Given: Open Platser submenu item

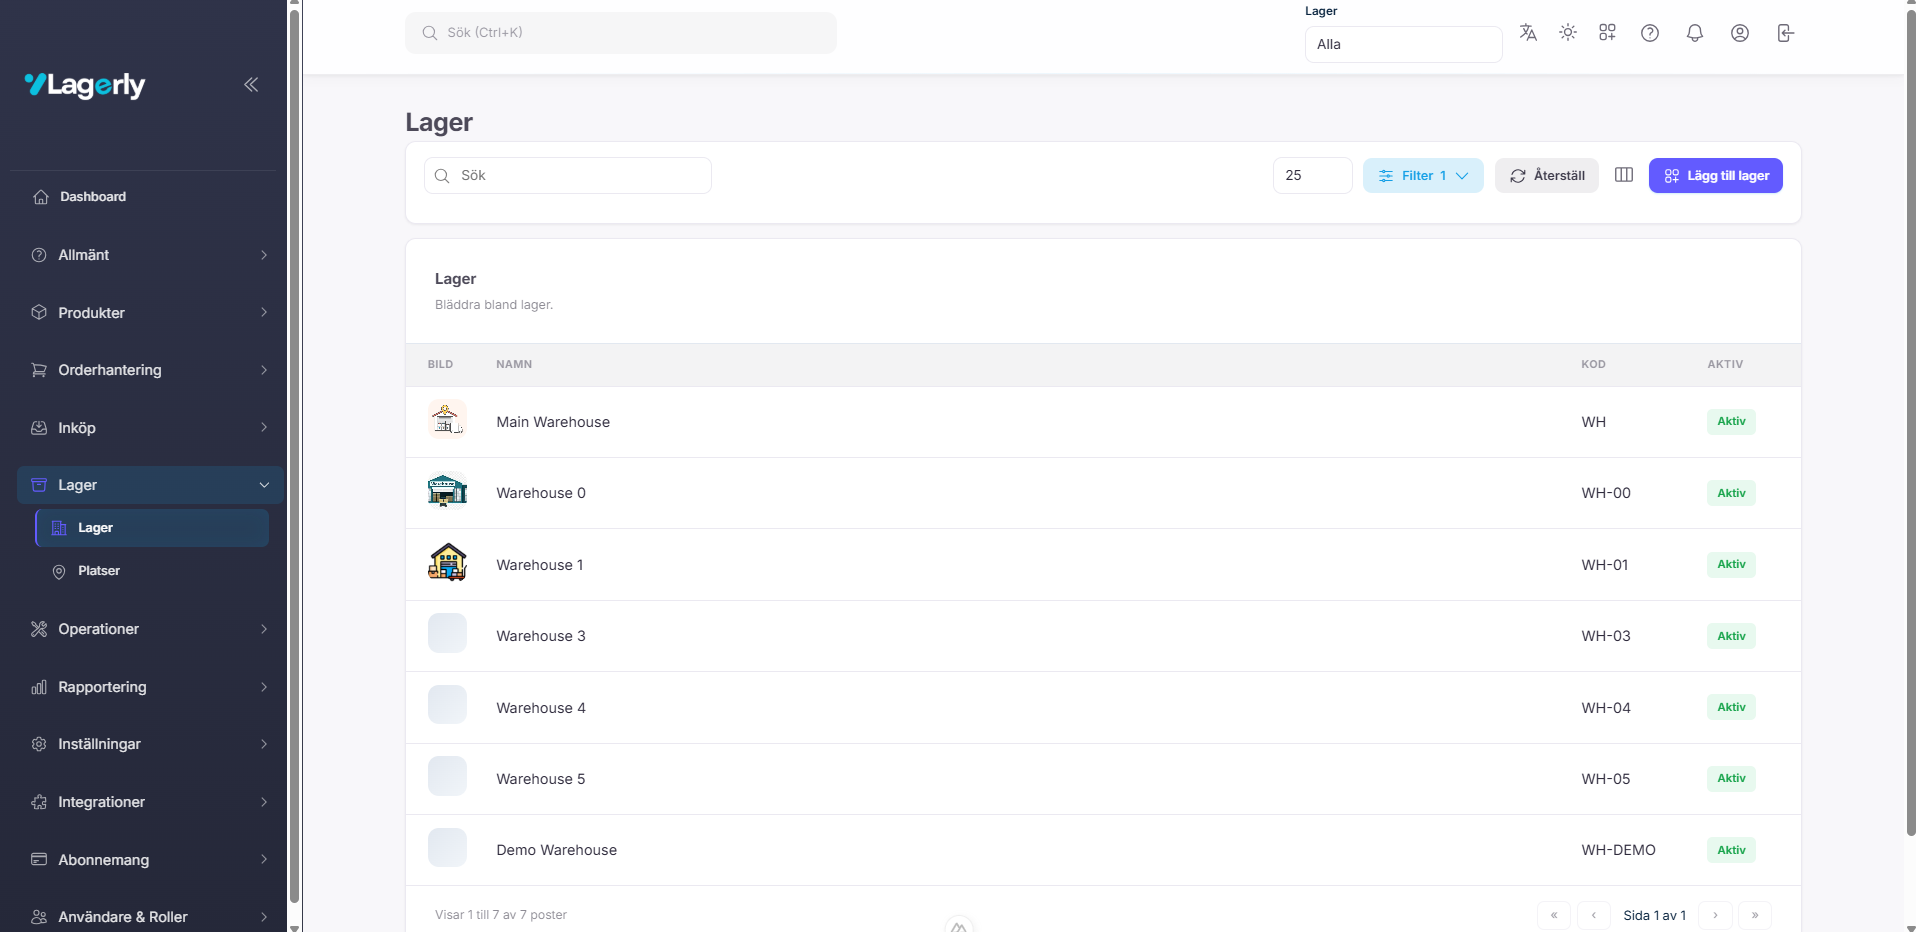Looking at the screenshot, I should (99, 571).
